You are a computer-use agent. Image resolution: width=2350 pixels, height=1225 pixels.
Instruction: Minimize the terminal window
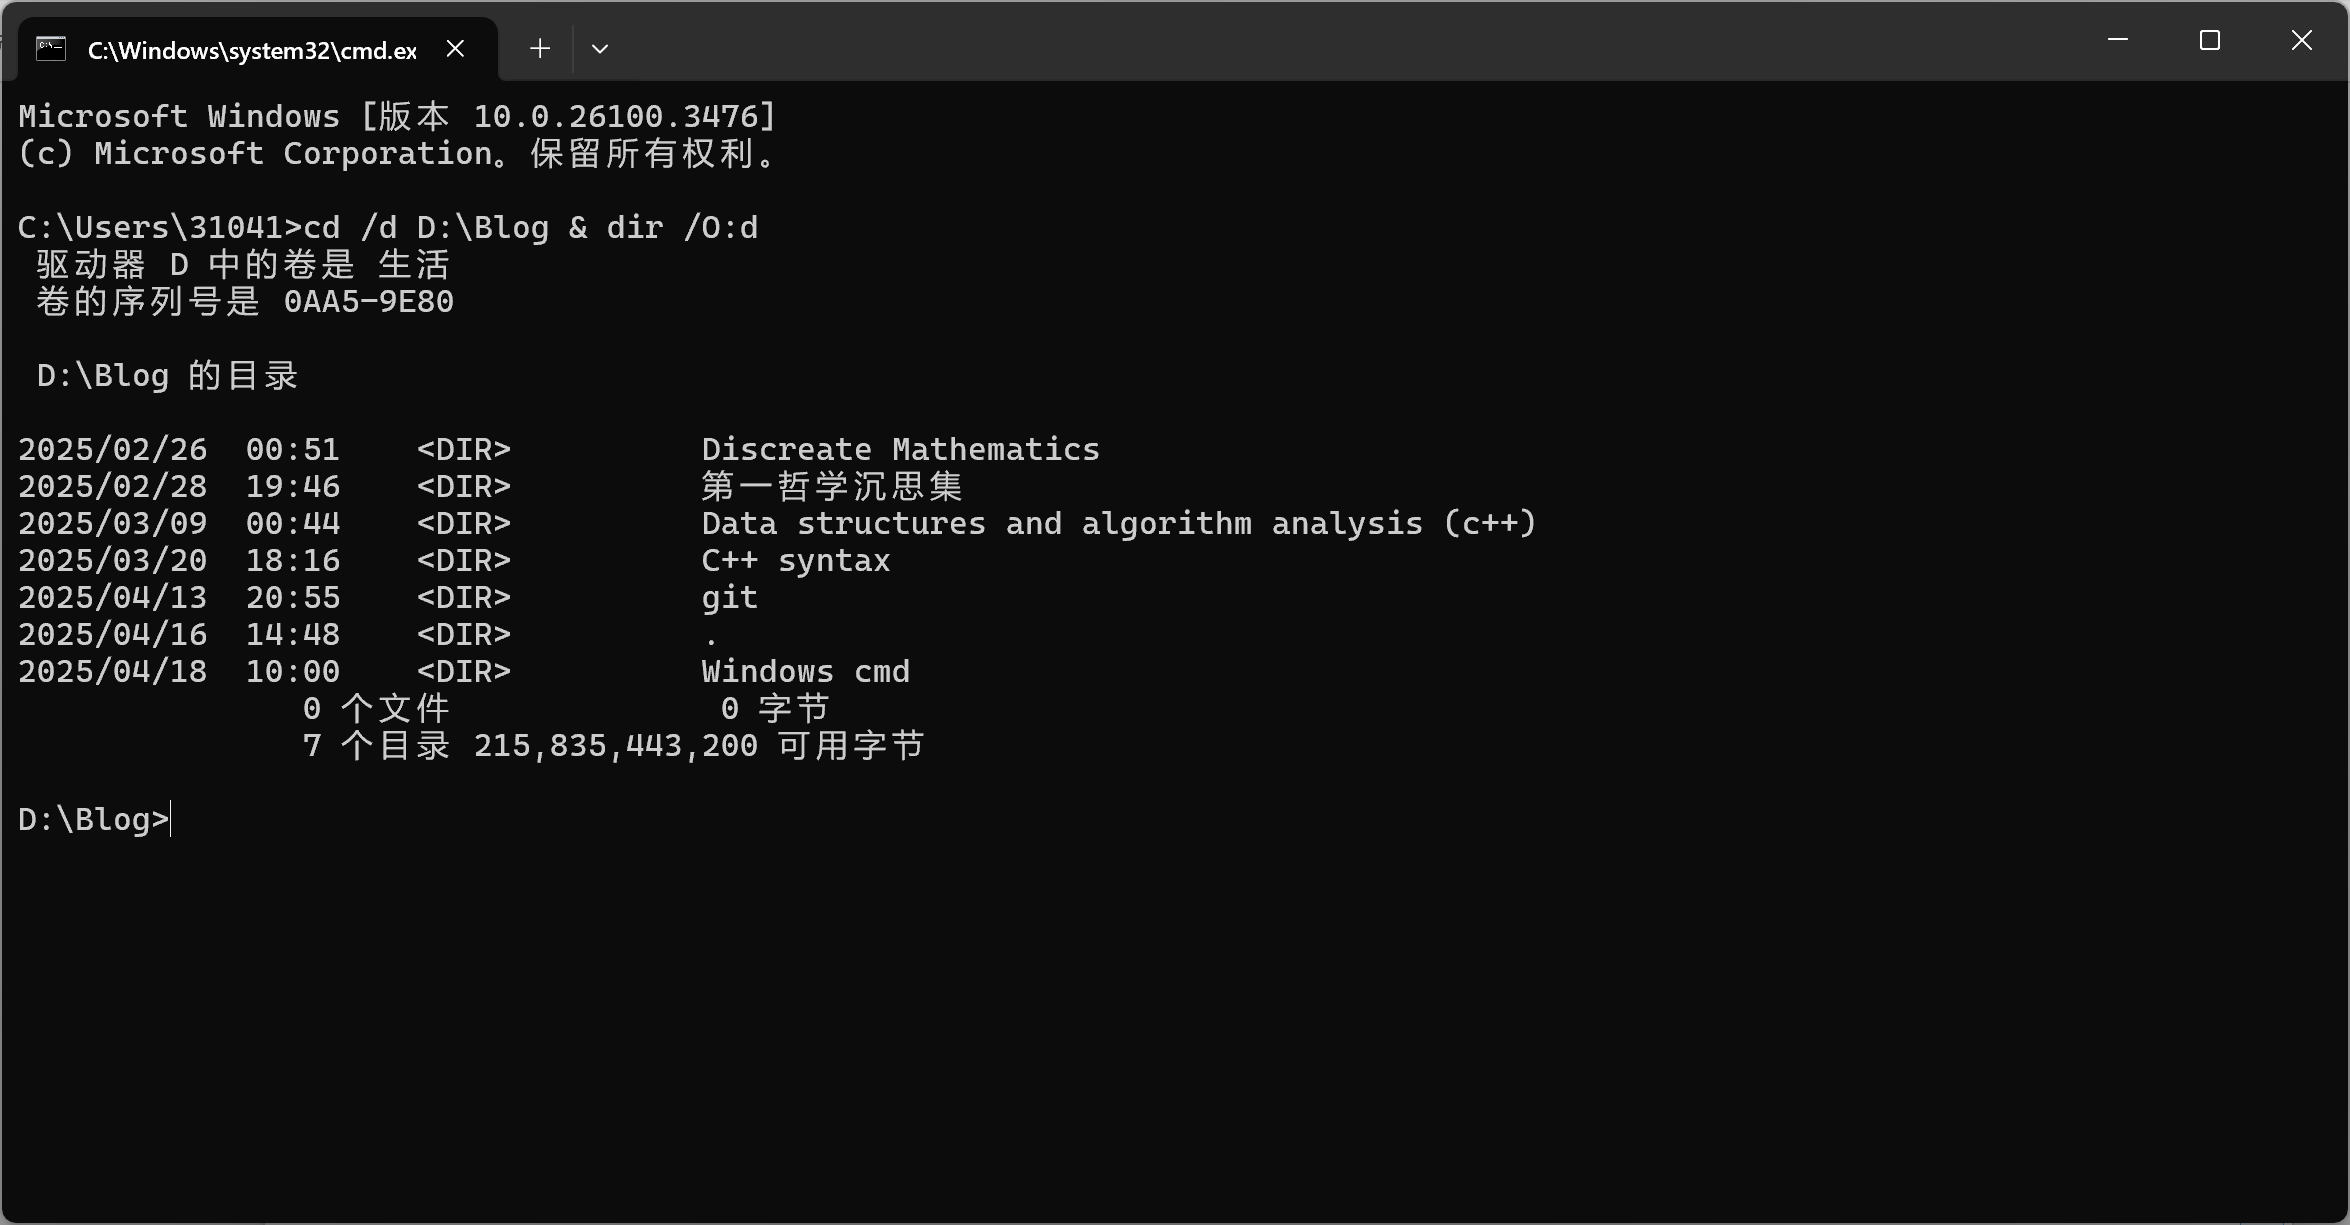click(x=2118, y=40)
